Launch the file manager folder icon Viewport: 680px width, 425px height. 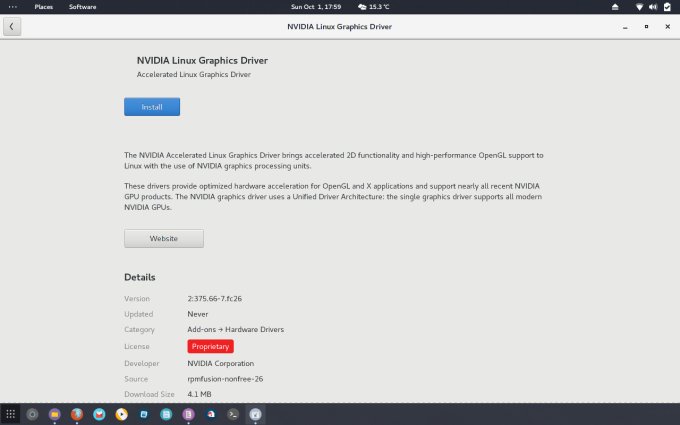pos(55,414)
